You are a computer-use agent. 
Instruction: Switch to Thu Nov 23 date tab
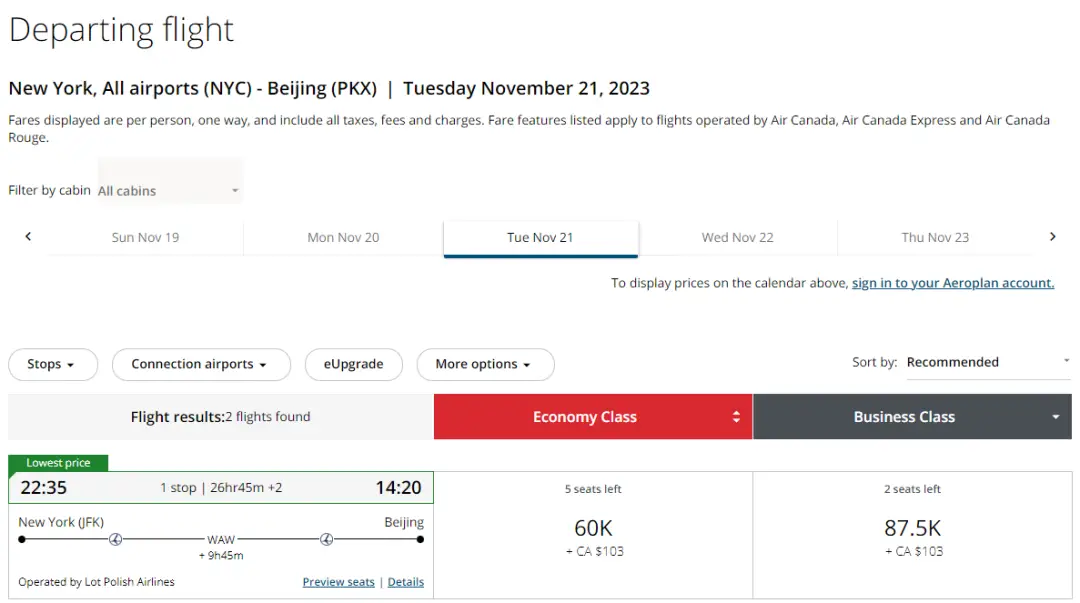[935, 238]
